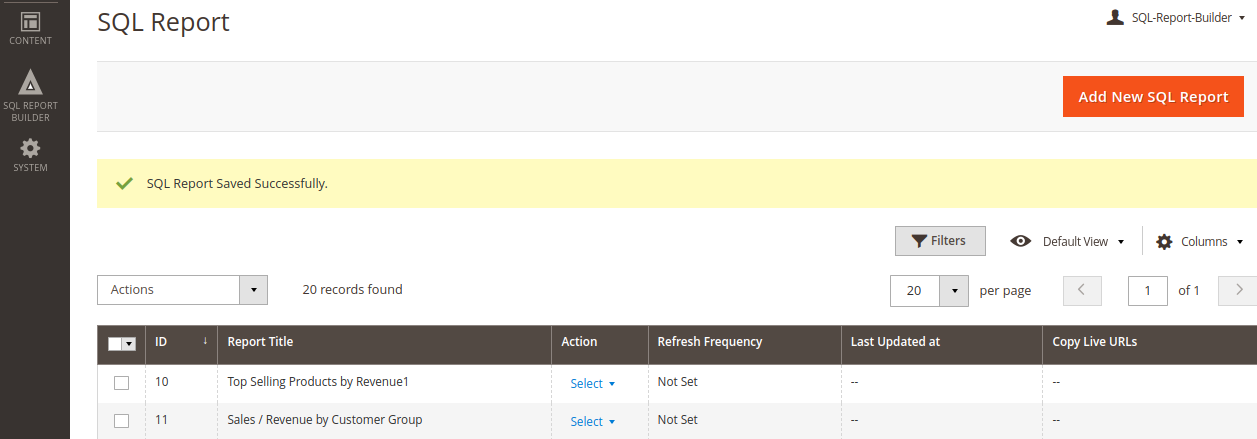
Task: Open the SQL-Report-Builder user dropdown
Action: pos(1176,17)
